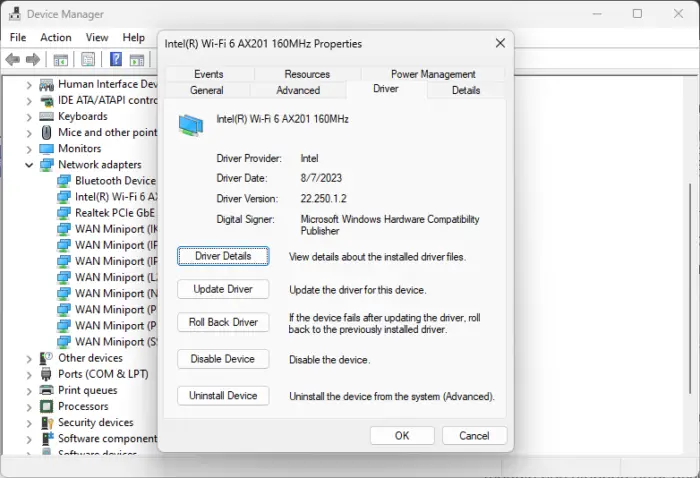Click Show/Hide Console Tree toolbar icon
700x478 pixels.
pyautogui.click(x=61, y=59)
